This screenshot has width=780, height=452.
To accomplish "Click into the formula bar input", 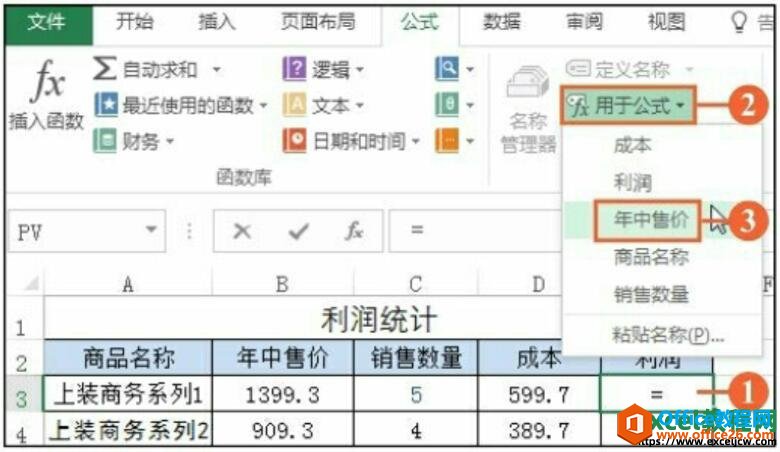I will pos(476,231).
